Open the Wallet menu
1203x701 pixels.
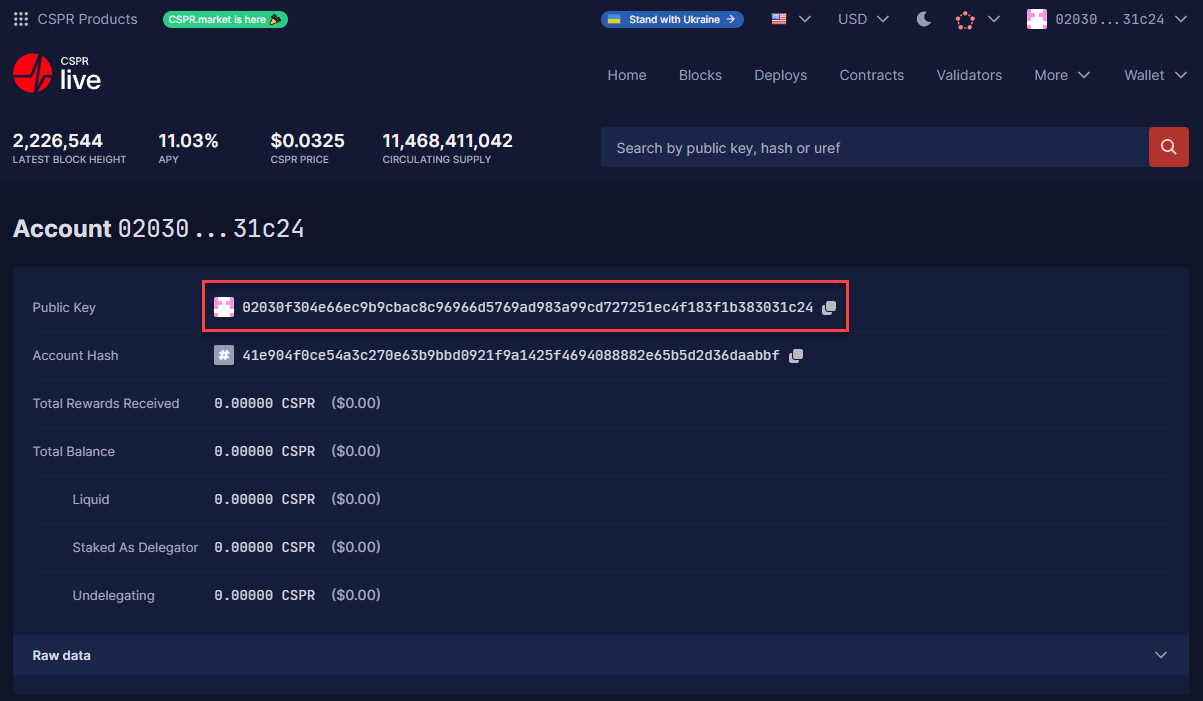[x=1155, y=75]
